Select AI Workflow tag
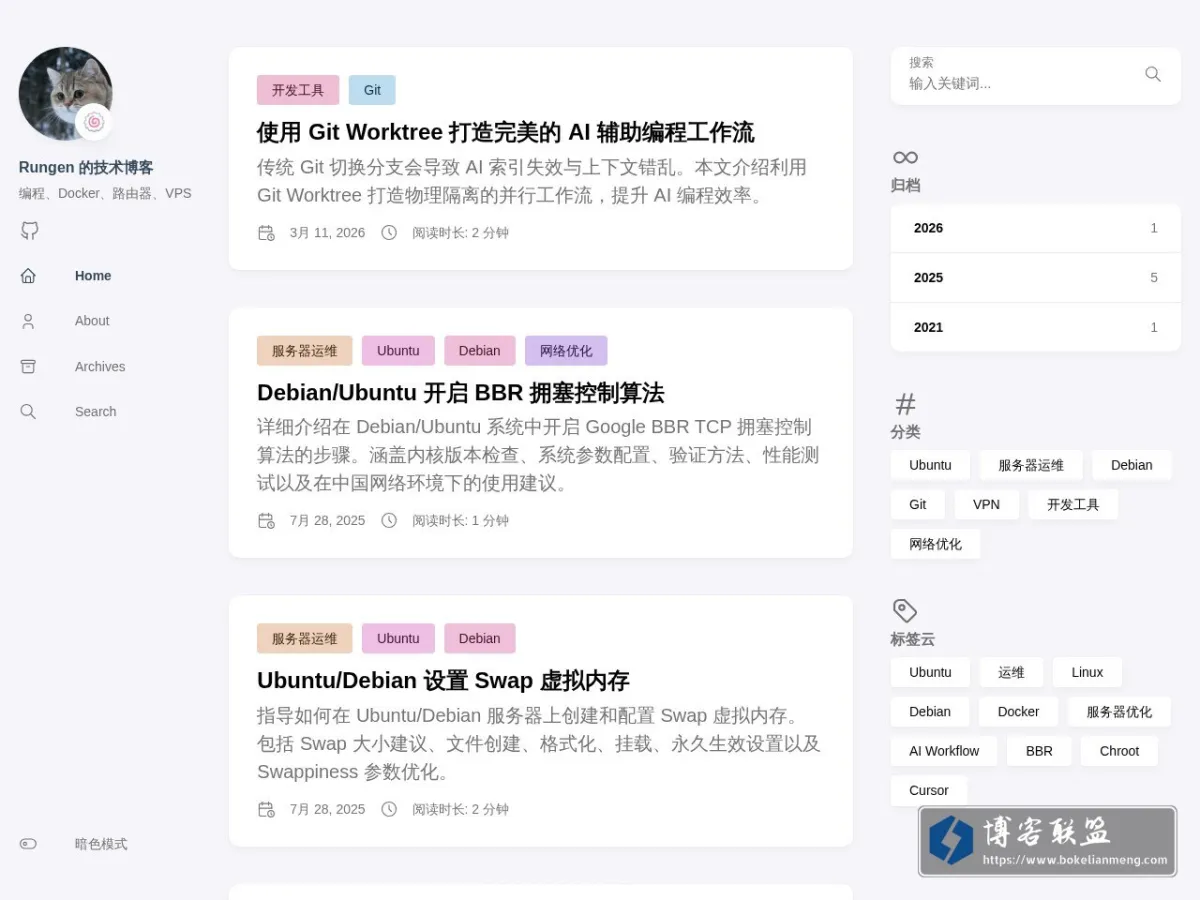Image resolution: width=1200 pixels, height=900 pixels. tap(944, 751)
